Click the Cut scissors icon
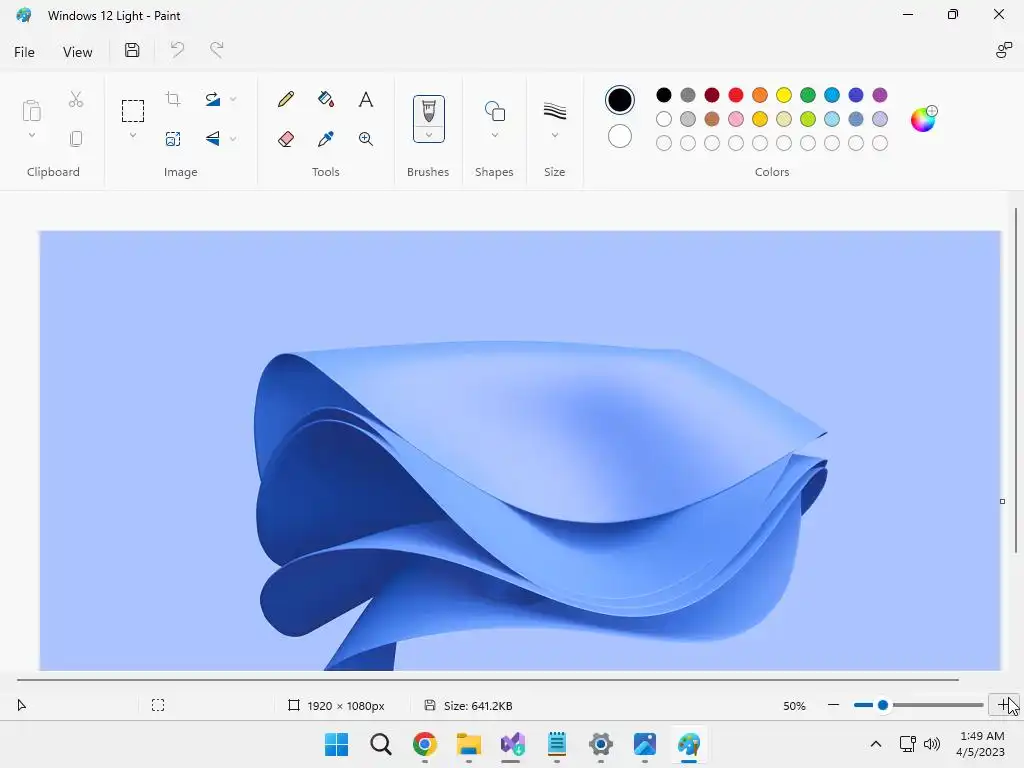Viewport: 1024px width, 768px height. point(76,99)
